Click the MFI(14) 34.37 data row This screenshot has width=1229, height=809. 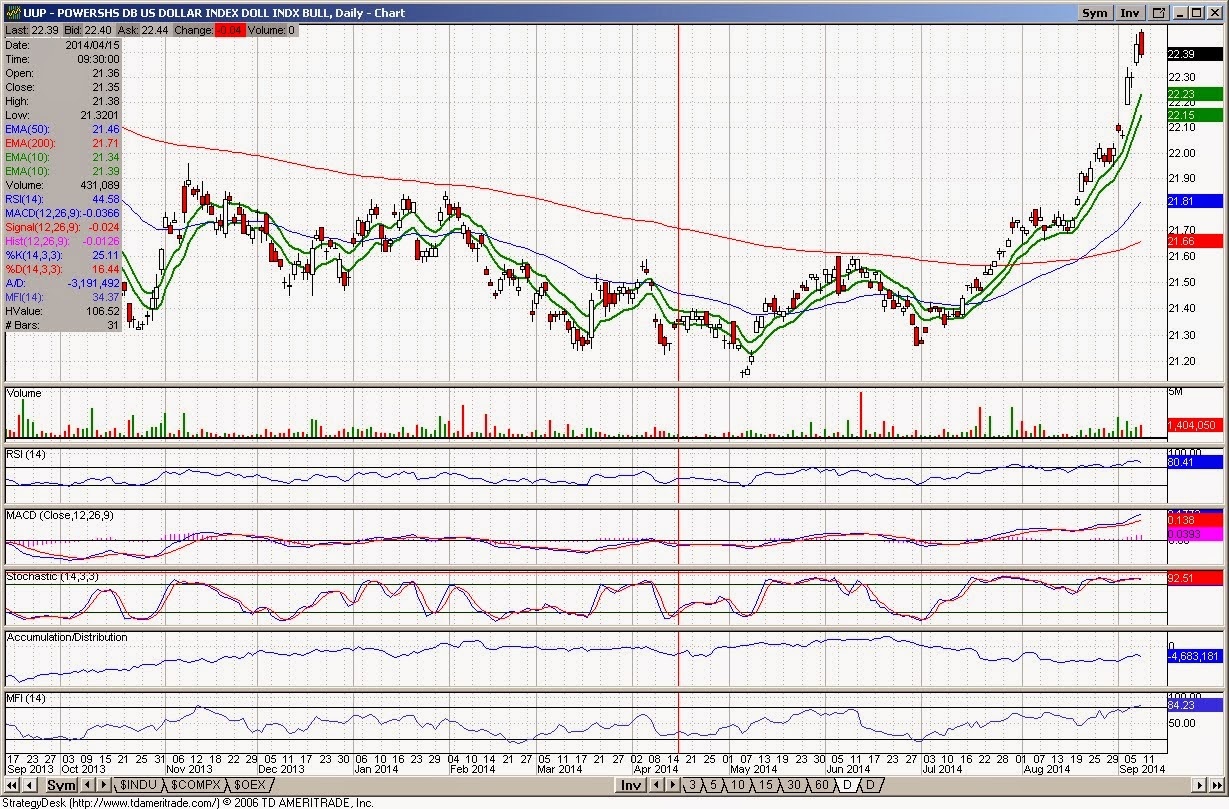pos(63,297)
